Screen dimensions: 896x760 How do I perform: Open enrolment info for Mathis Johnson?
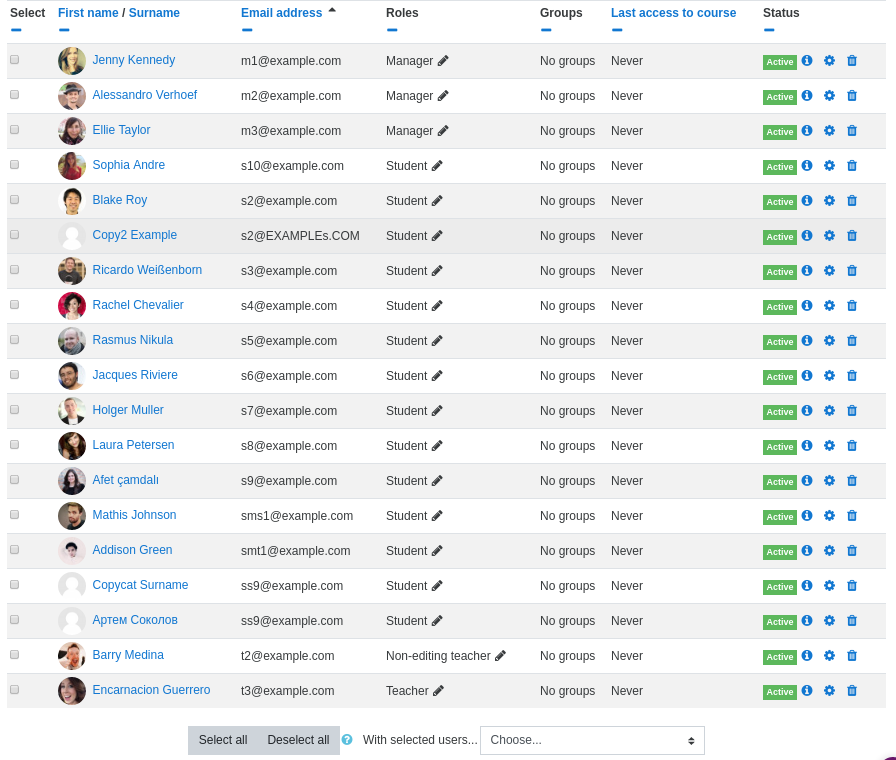807,515
